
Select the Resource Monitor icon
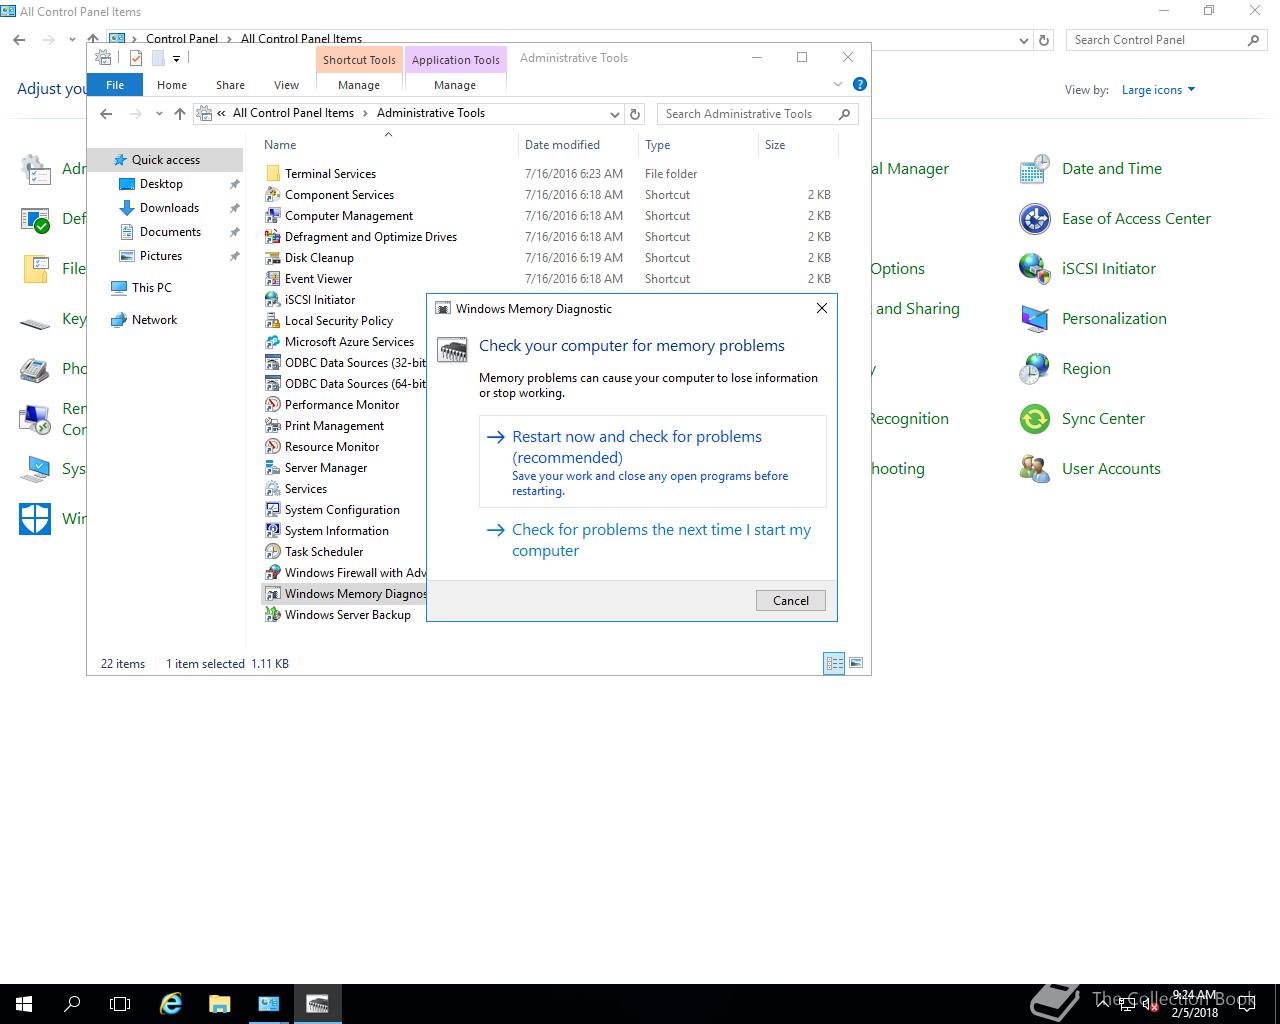click(272, 447)
